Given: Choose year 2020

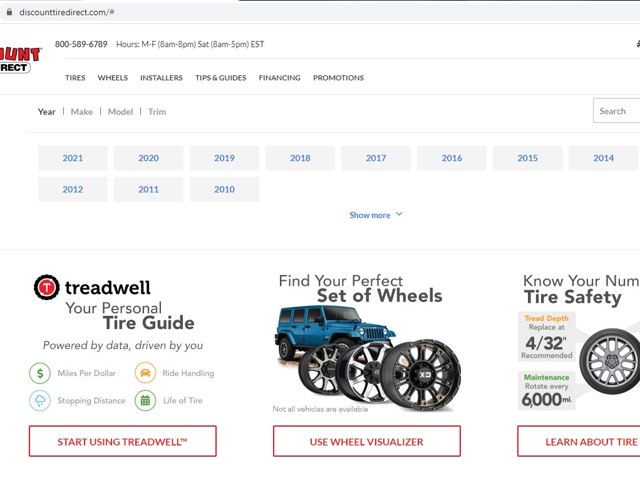Looking at the screenshot, I should [149, 158].
